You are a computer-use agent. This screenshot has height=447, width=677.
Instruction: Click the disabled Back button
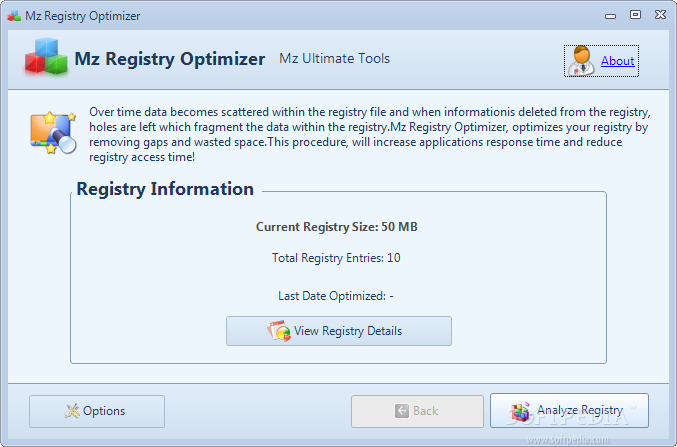pyautogui.click(x=417, y=411)
